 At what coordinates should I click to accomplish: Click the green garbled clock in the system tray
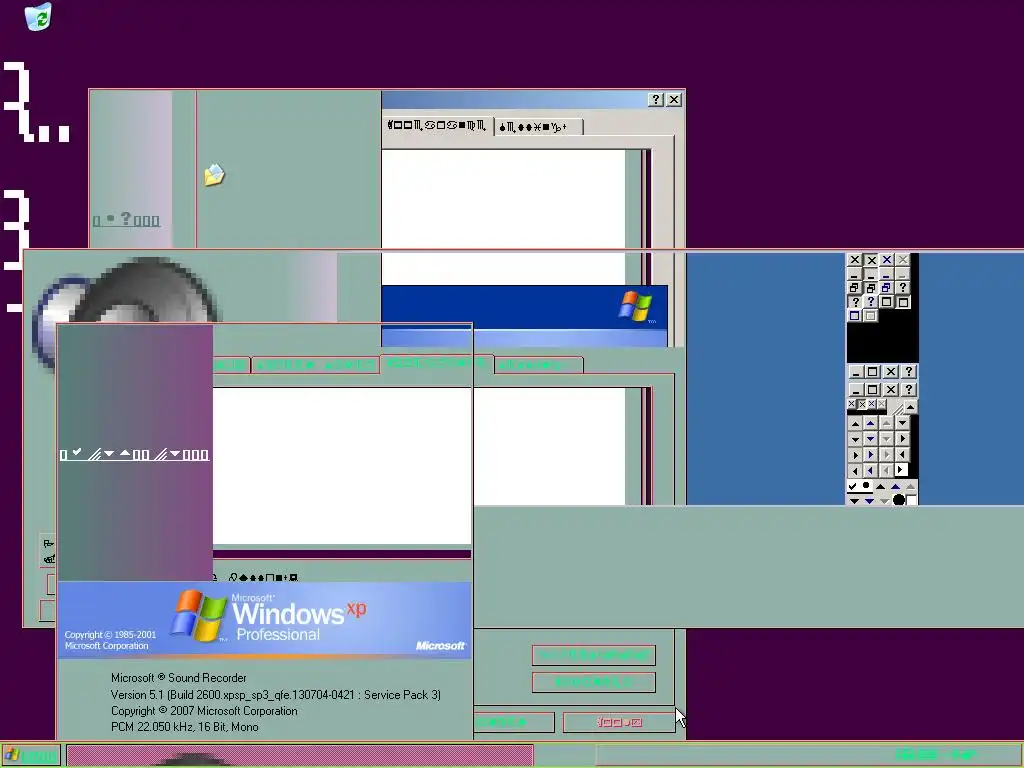click(936, 755)
